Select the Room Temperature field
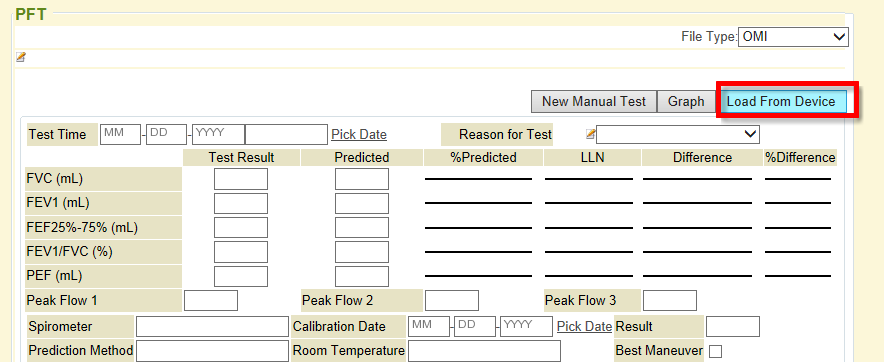The width and height of the screenshot is (884, 362). 484,351
